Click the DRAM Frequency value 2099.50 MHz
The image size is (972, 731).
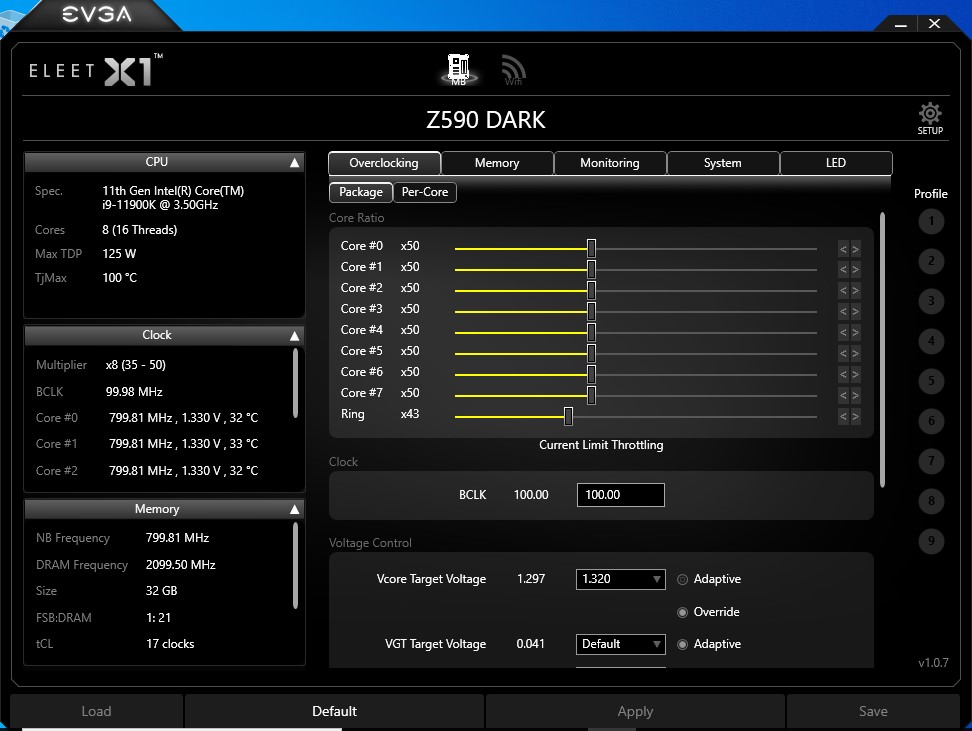pos(180,565)
